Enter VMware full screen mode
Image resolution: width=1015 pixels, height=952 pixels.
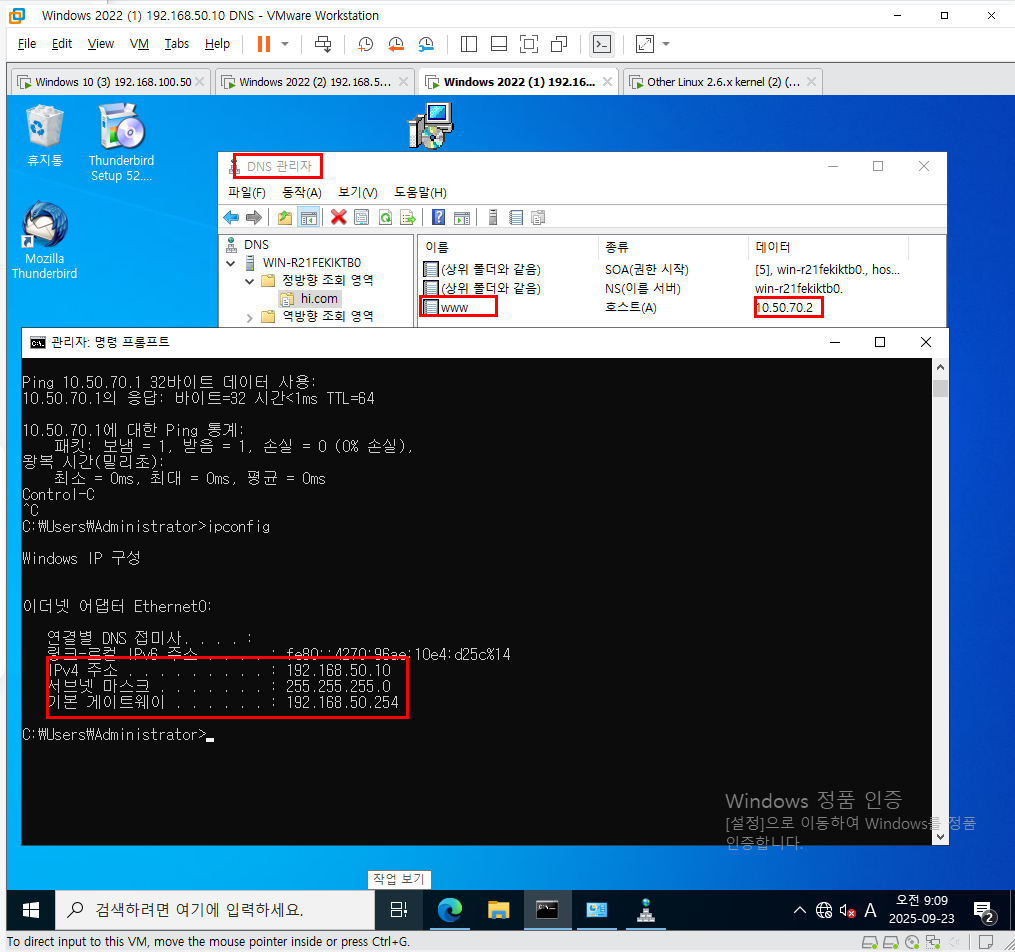[529, 44]
